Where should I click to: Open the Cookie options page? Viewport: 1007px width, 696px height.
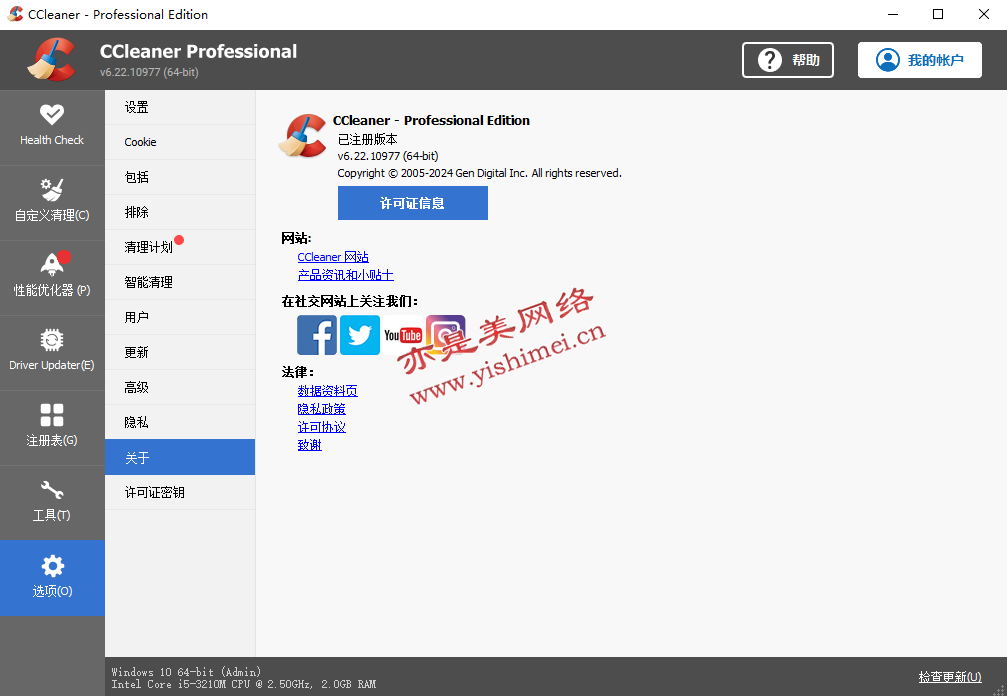click(180, 142)
